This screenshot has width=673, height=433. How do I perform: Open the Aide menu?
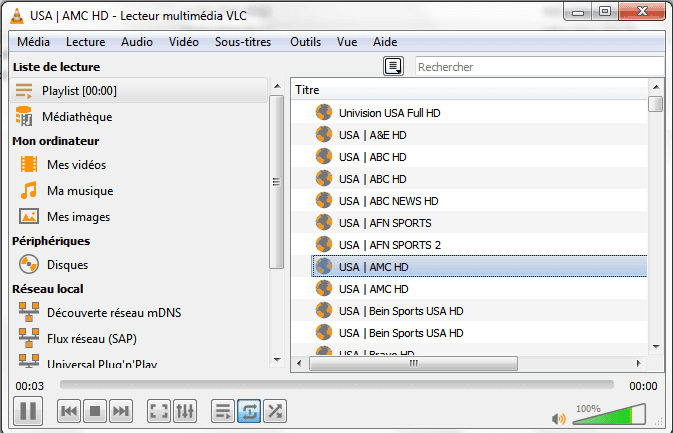[x=385, y=42]
